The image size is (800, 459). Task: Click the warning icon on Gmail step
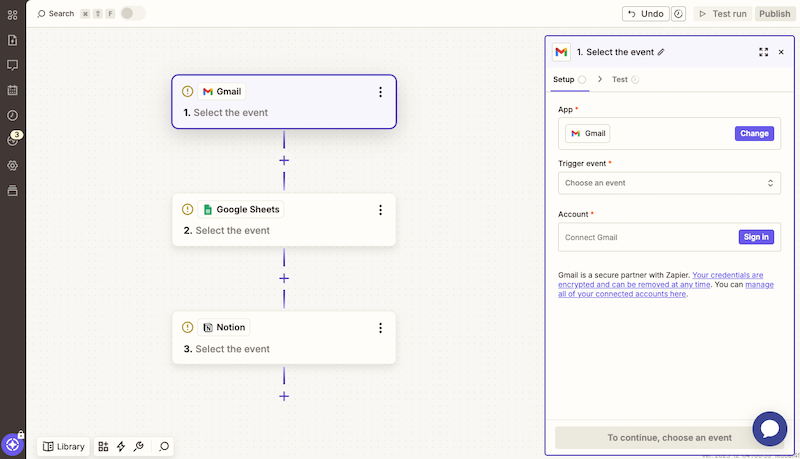click(x=187, y=91)
